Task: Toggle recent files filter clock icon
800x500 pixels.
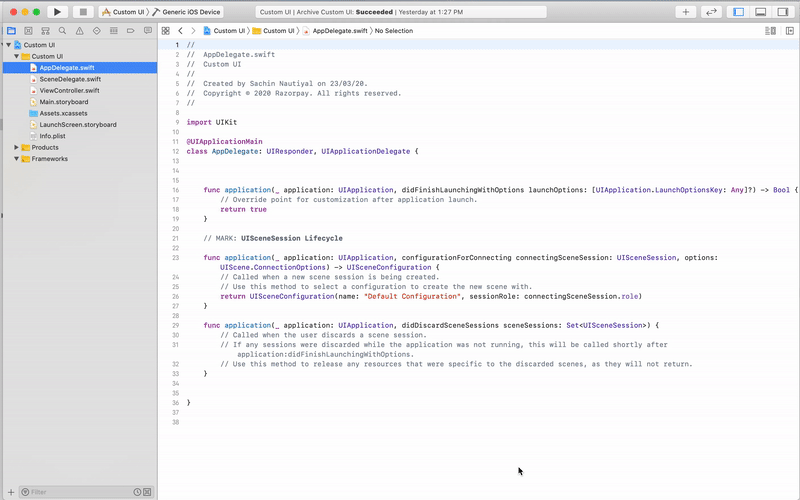Action: click(137, 492)
